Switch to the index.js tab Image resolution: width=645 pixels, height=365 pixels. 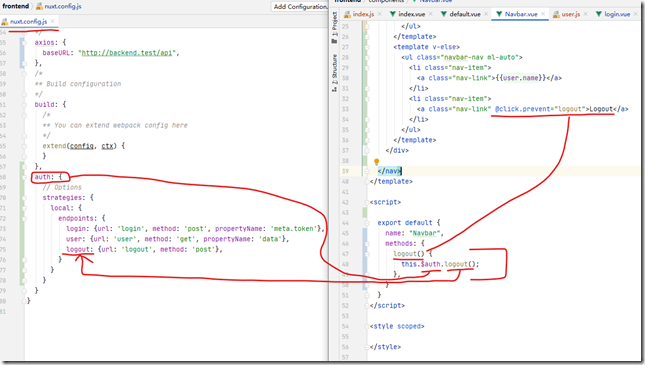pyautogui.click(x=363, y=14)
